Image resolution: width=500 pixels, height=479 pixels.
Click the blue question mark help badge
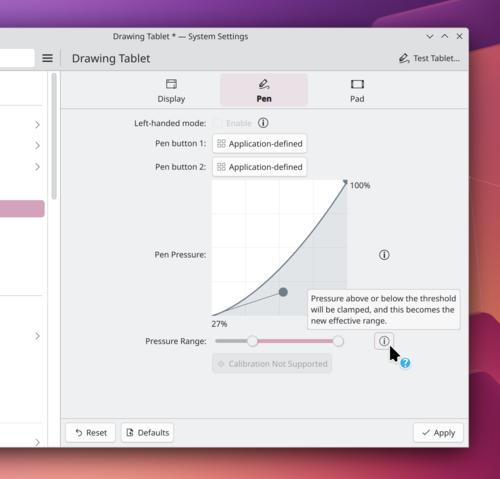click(x=405, y=363)
